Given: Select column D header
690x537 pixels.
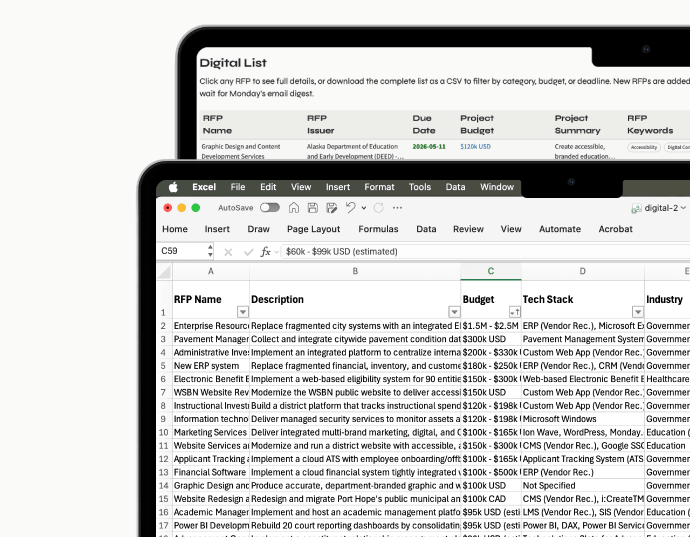Looking at the screenshot, I should coord(583,272).
